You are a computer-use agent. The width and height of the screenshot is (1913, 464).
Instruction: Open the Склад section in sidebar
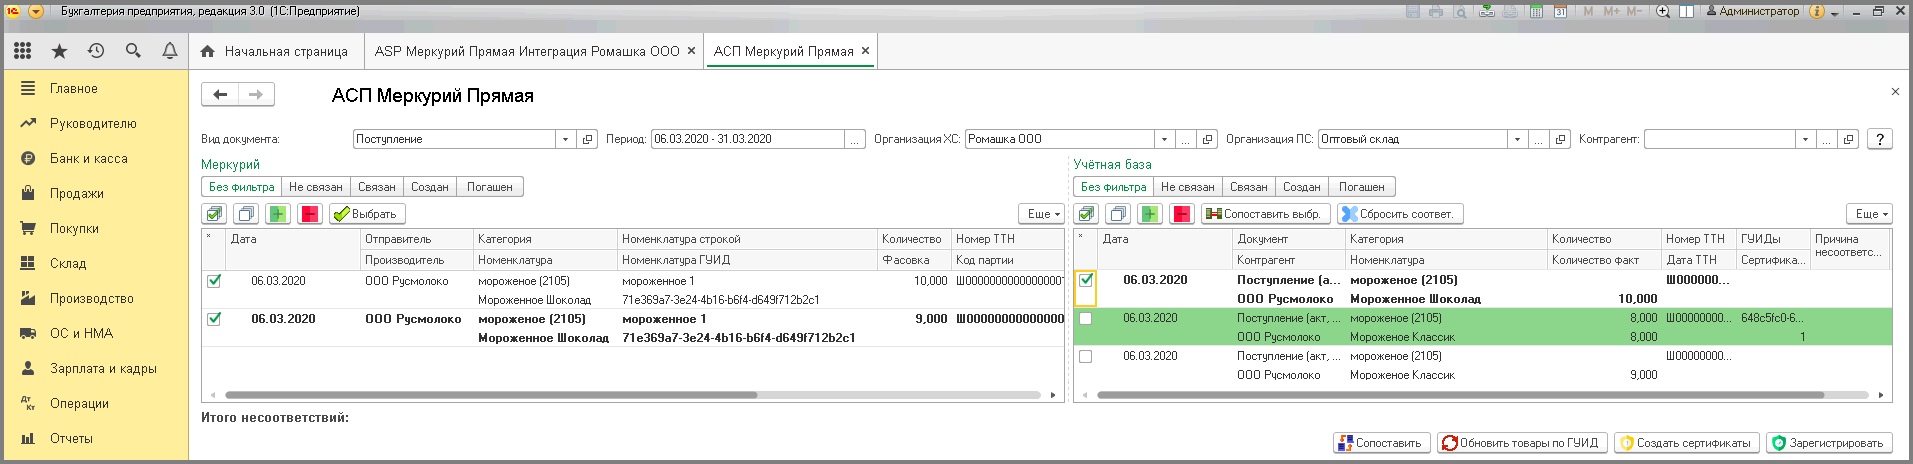pyautogui.click(x=68, y=263)
